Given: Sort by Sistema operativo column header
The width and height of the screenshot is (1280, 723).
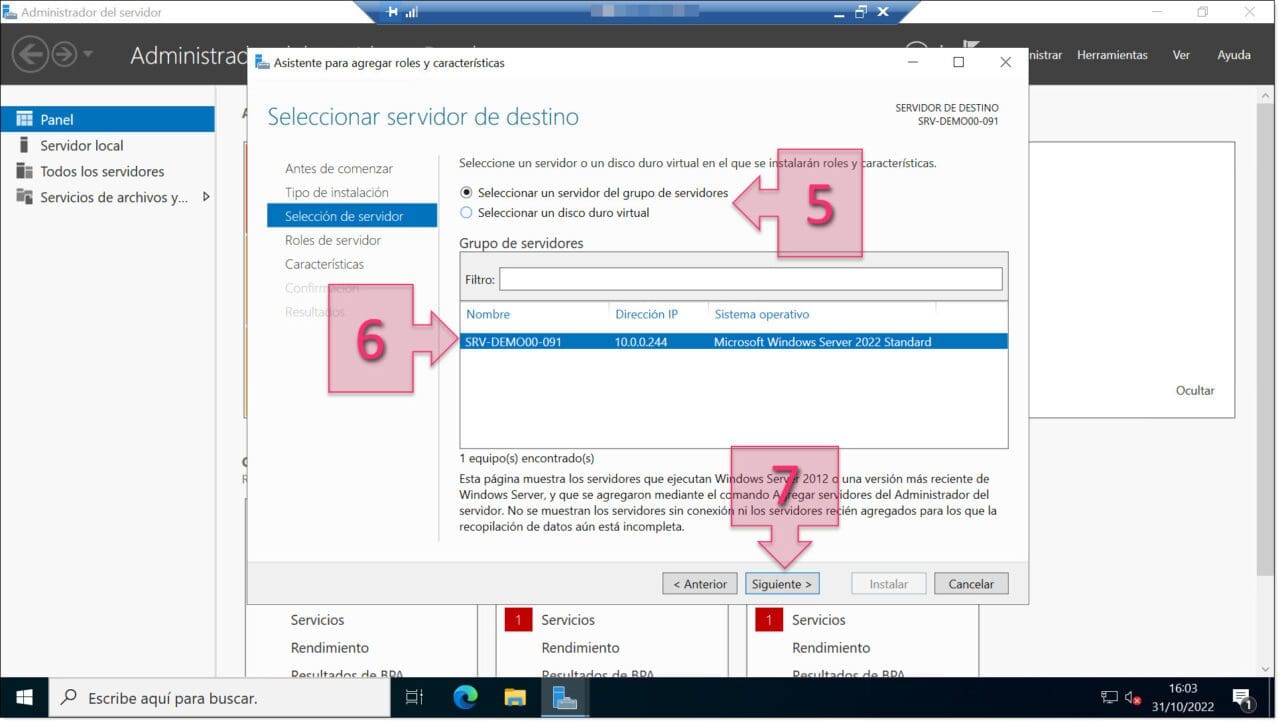Looking at the screenshot, I should (x=762, y=314).
